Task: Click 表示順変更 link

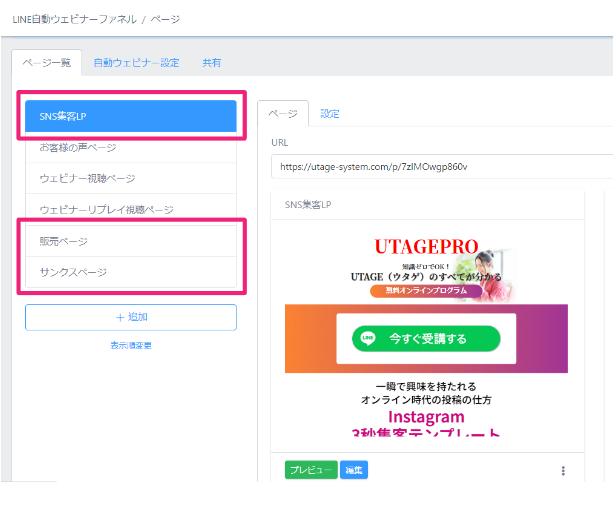Action: click(x=131, y=345)
